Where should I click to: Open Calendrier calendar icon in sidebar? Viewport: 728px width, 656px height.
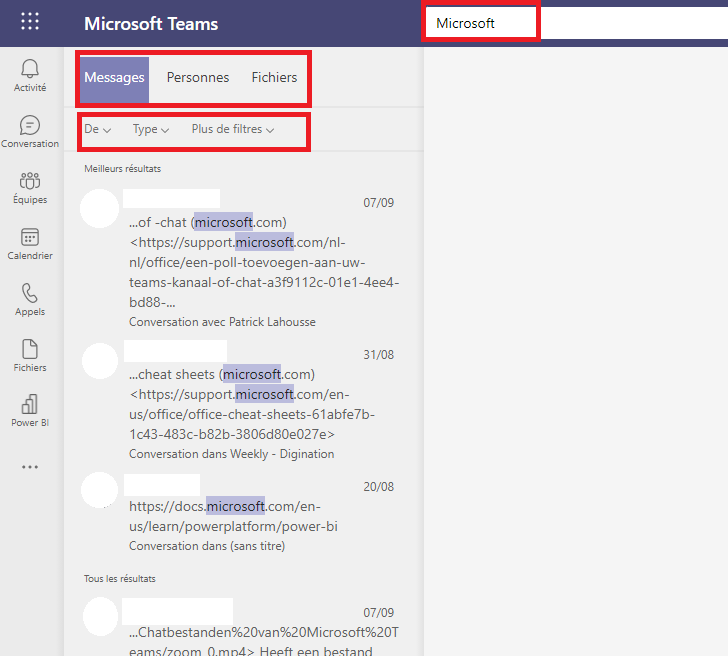[x=30, y=244]
